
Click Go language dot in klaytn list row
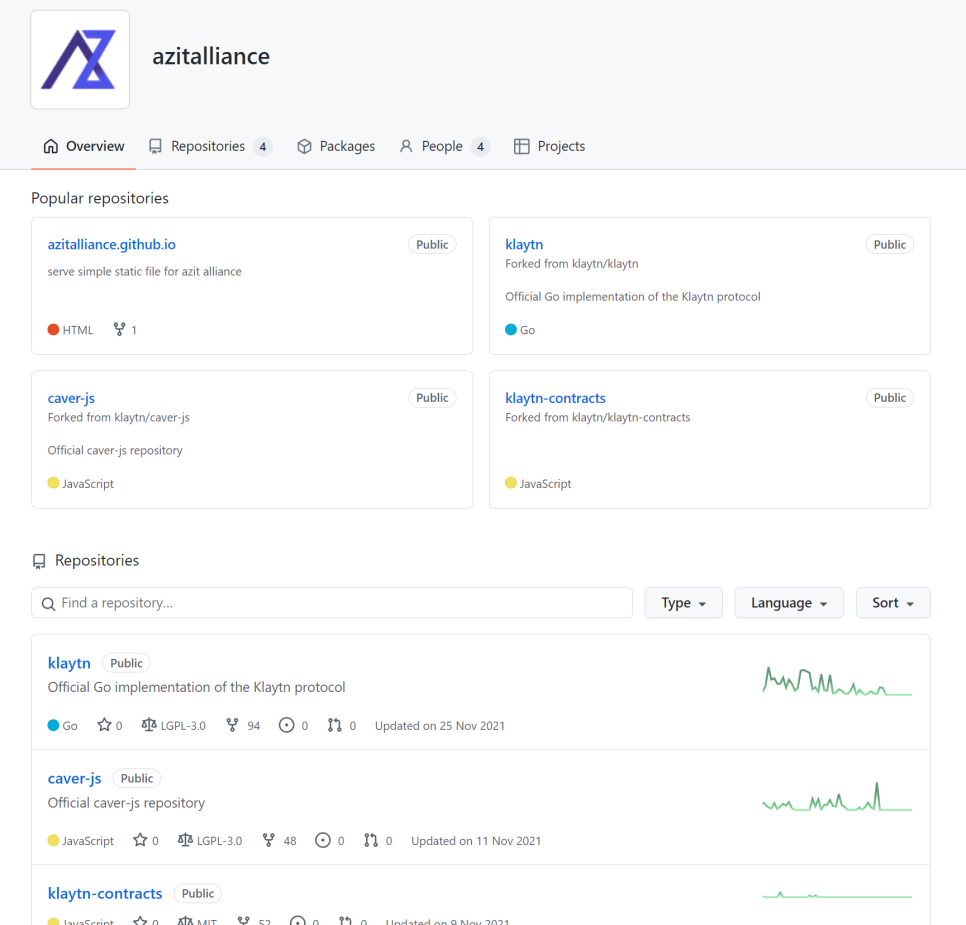coord(53,725)
